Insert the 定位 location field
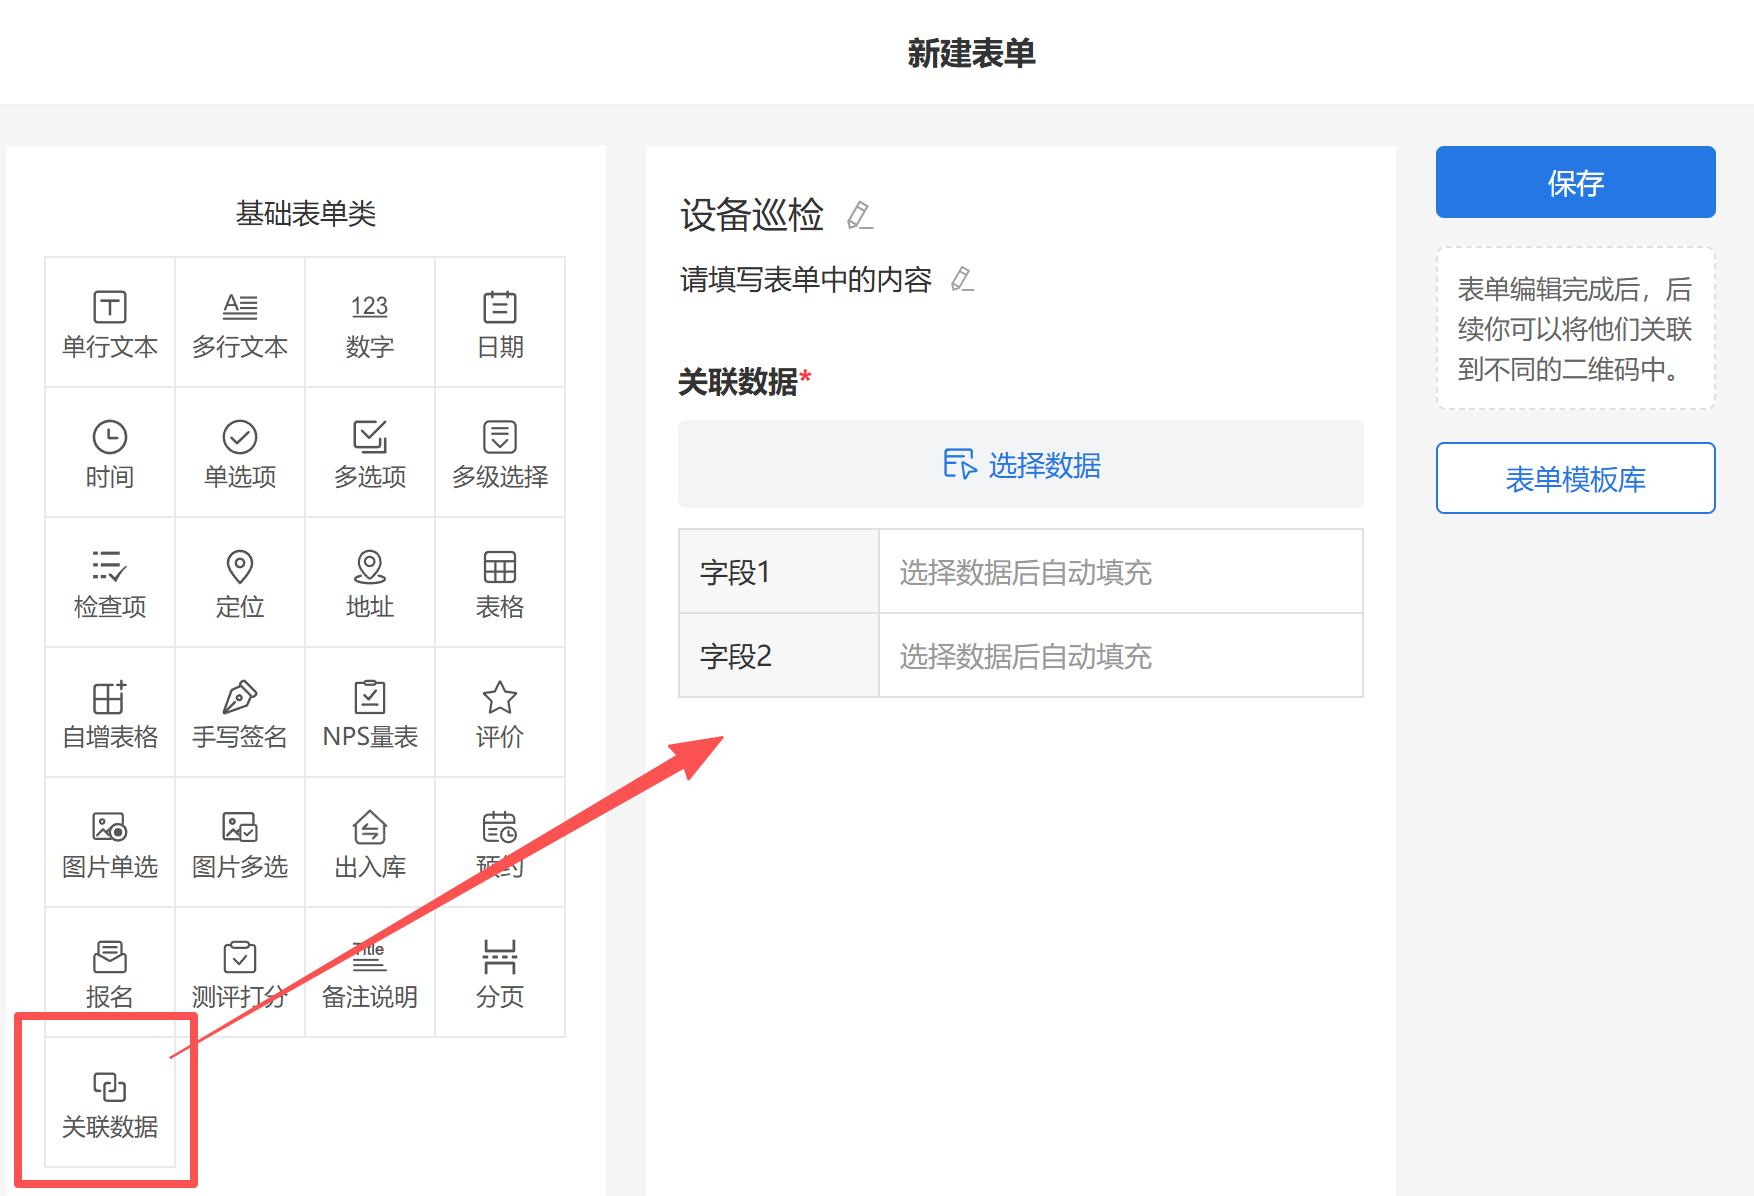This screenshot has width=1754, height=1196. click(240, 582)
